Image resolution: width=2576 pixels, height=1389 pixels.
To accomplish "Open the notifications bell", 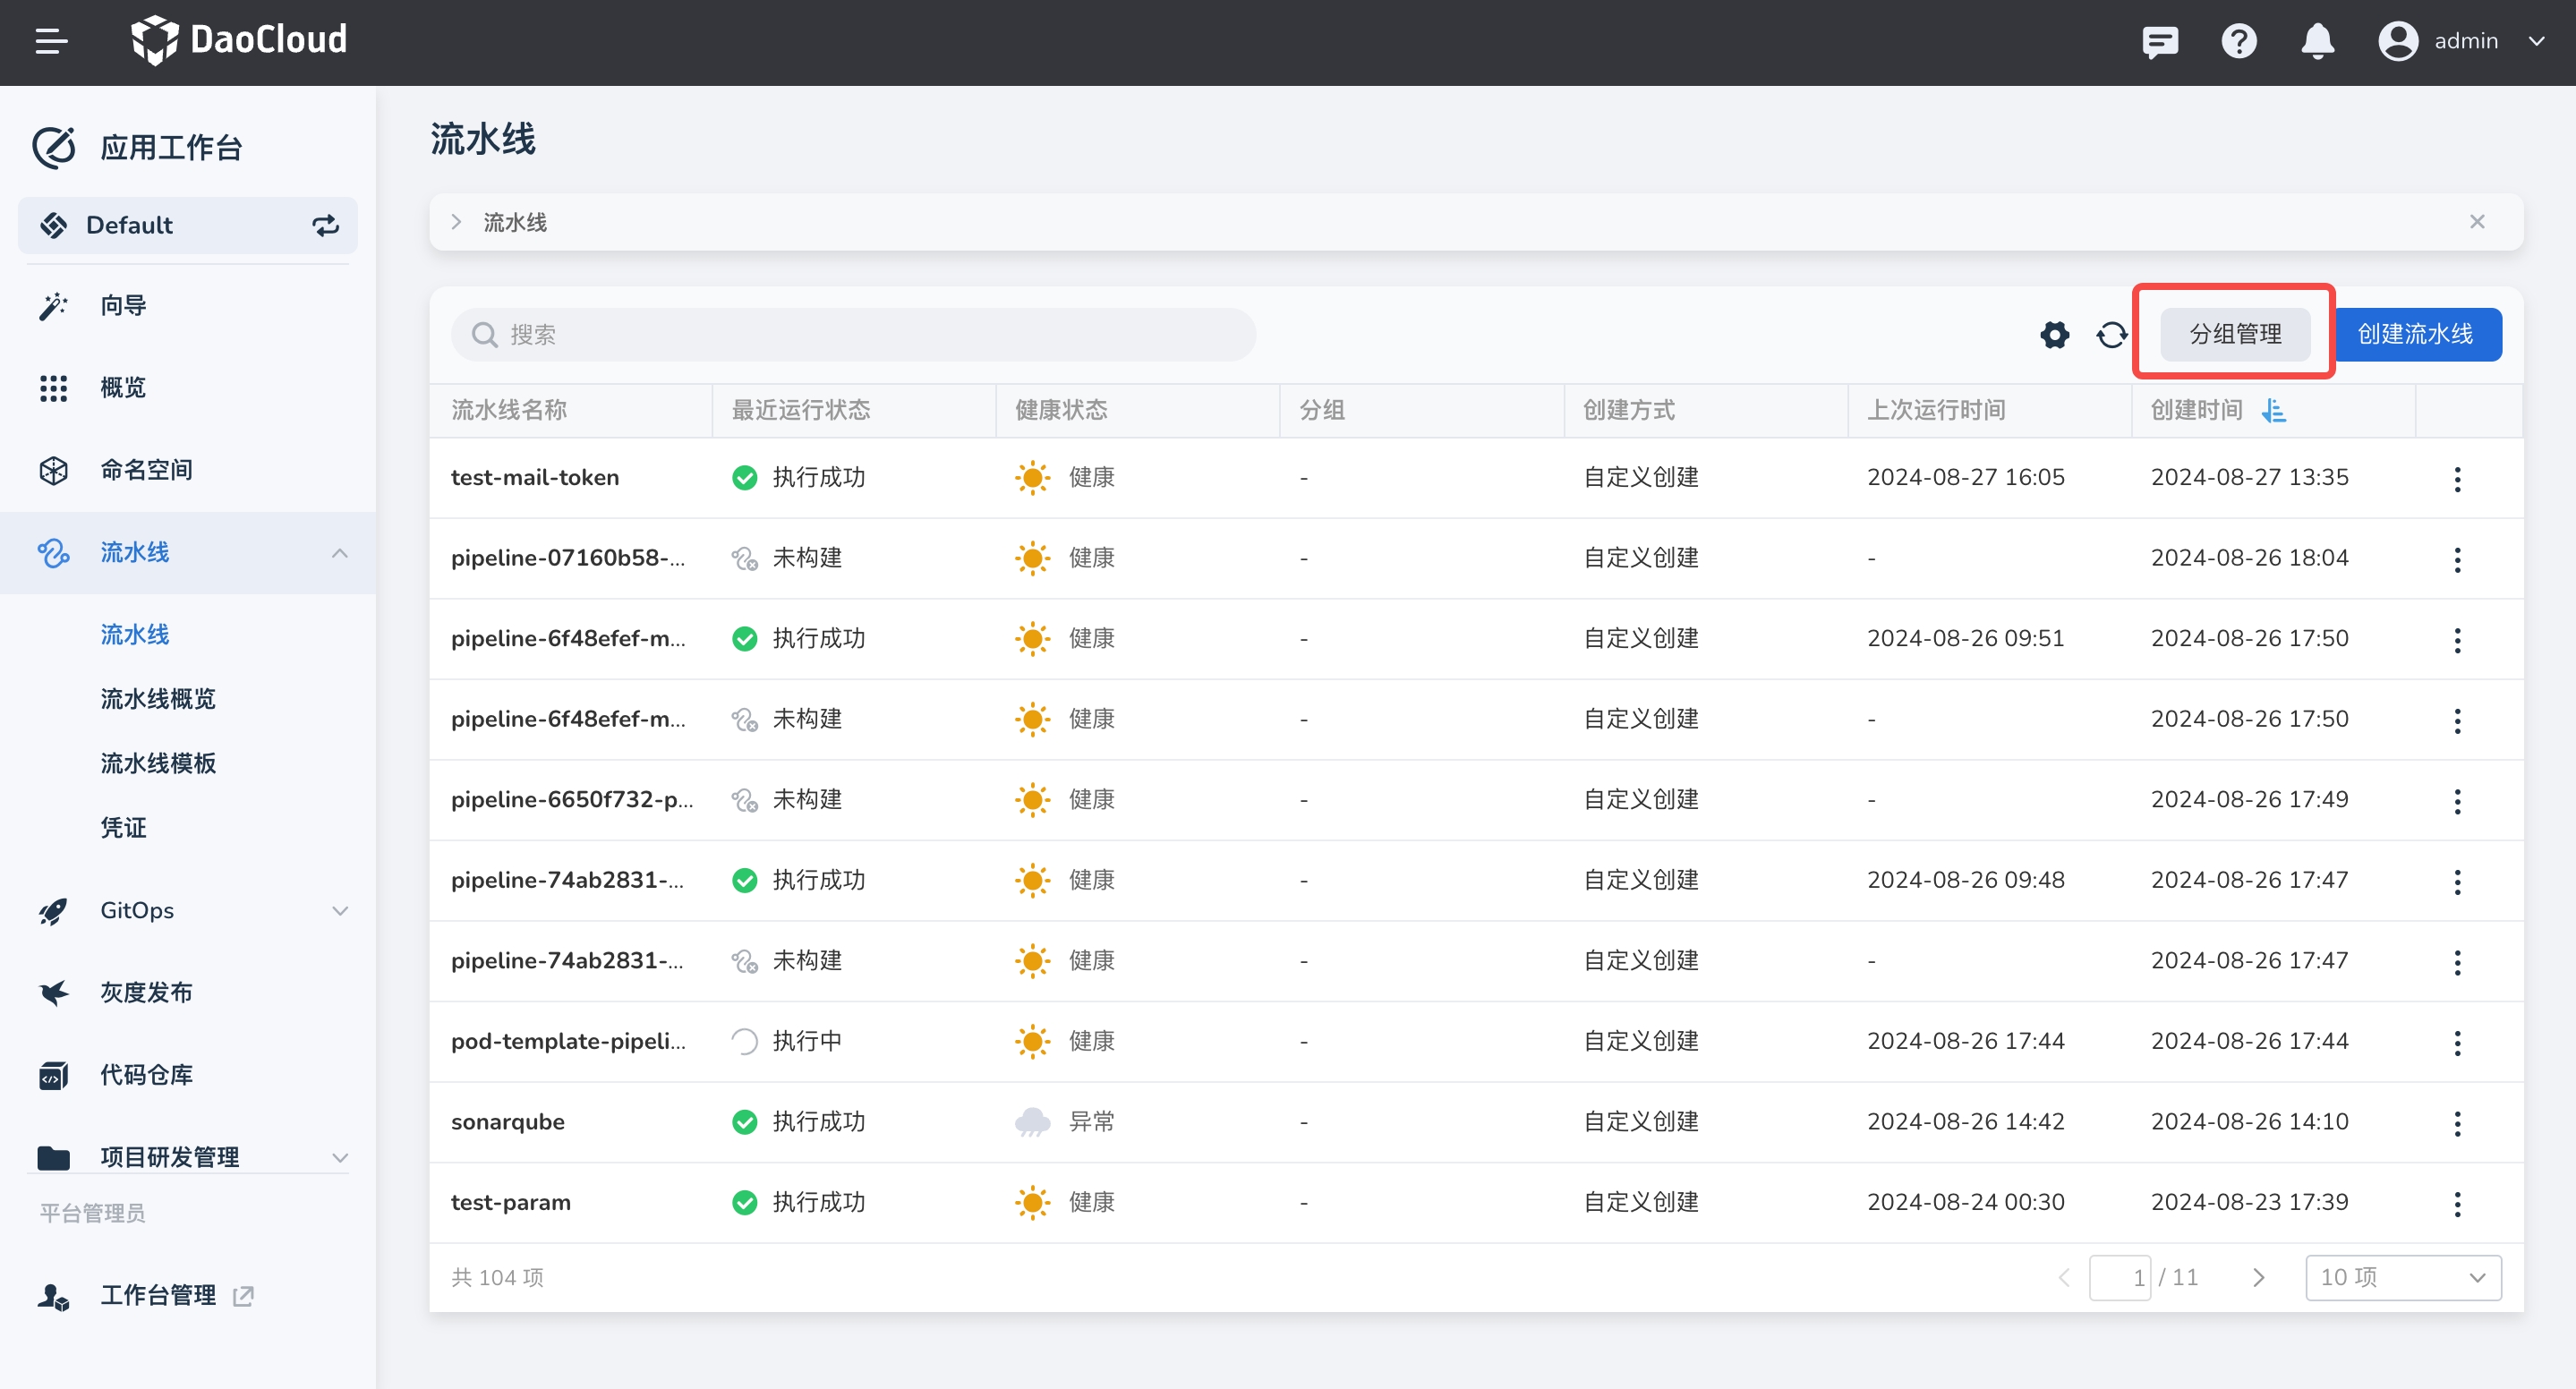I will [2316, 41].
